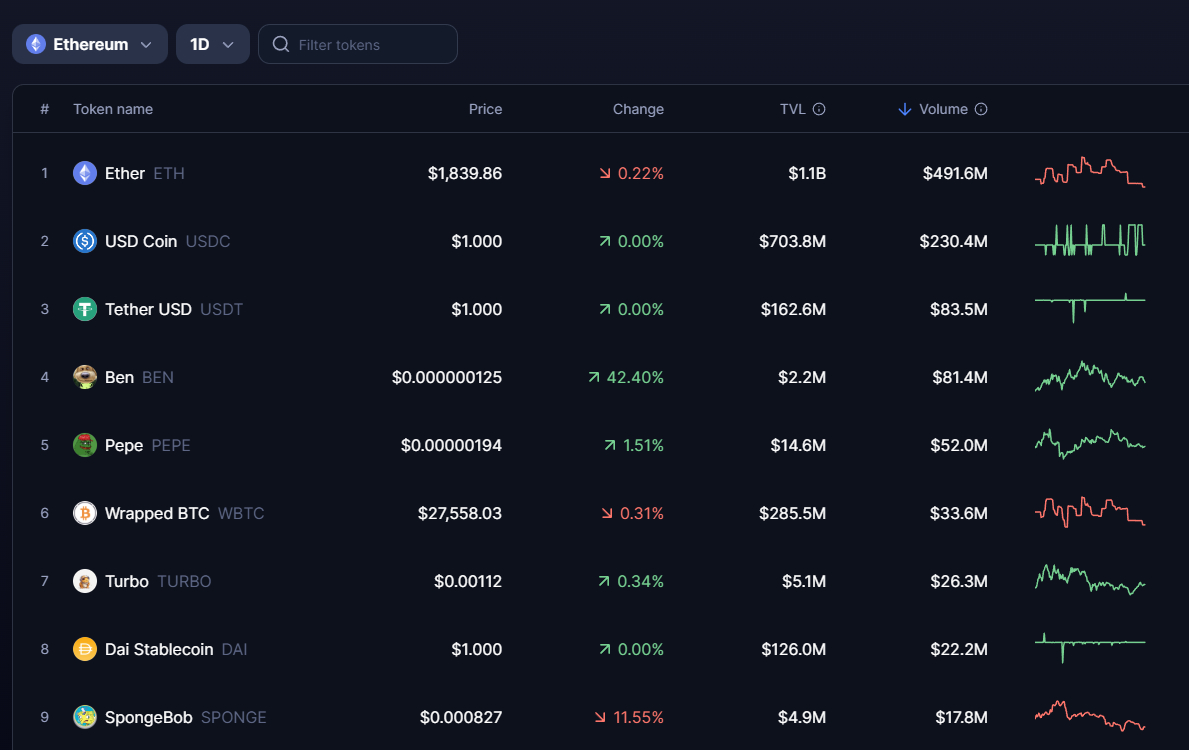
Task: Click the Ether token icon
Action: pyautogui.click(x=85, y=173)
